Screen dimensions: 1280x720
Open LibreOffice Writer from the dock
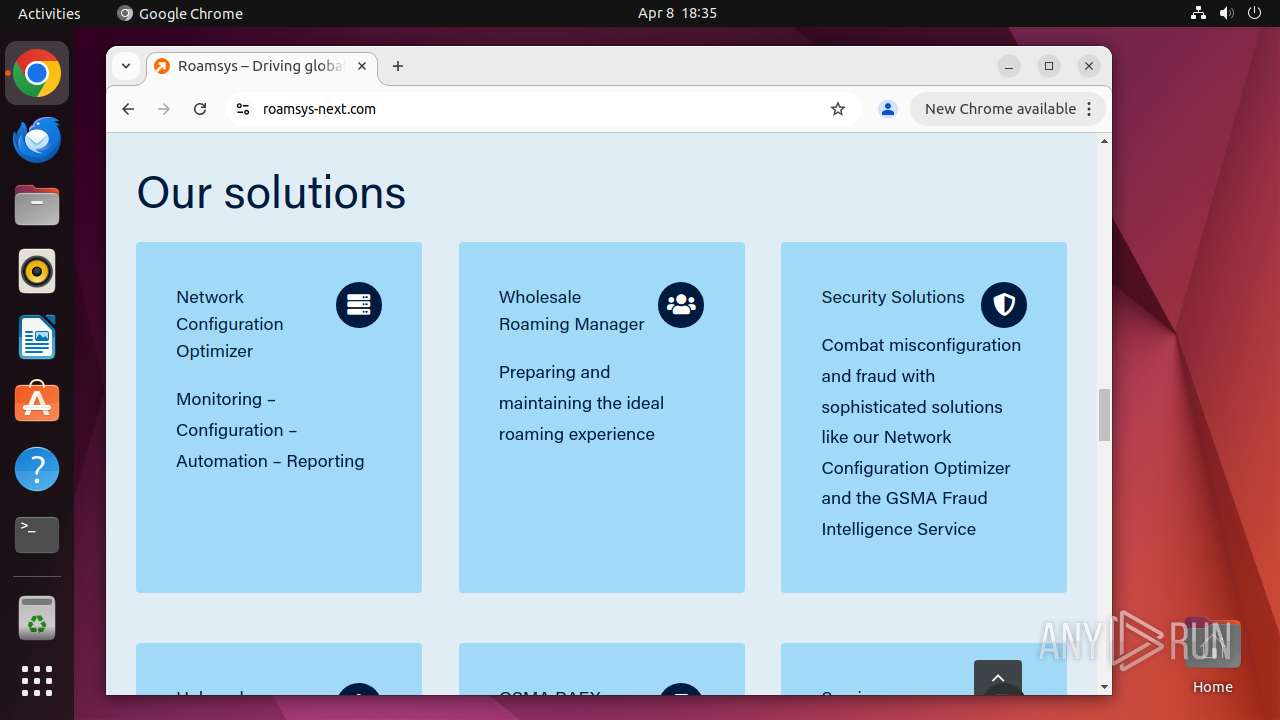[x=37, y=337]
